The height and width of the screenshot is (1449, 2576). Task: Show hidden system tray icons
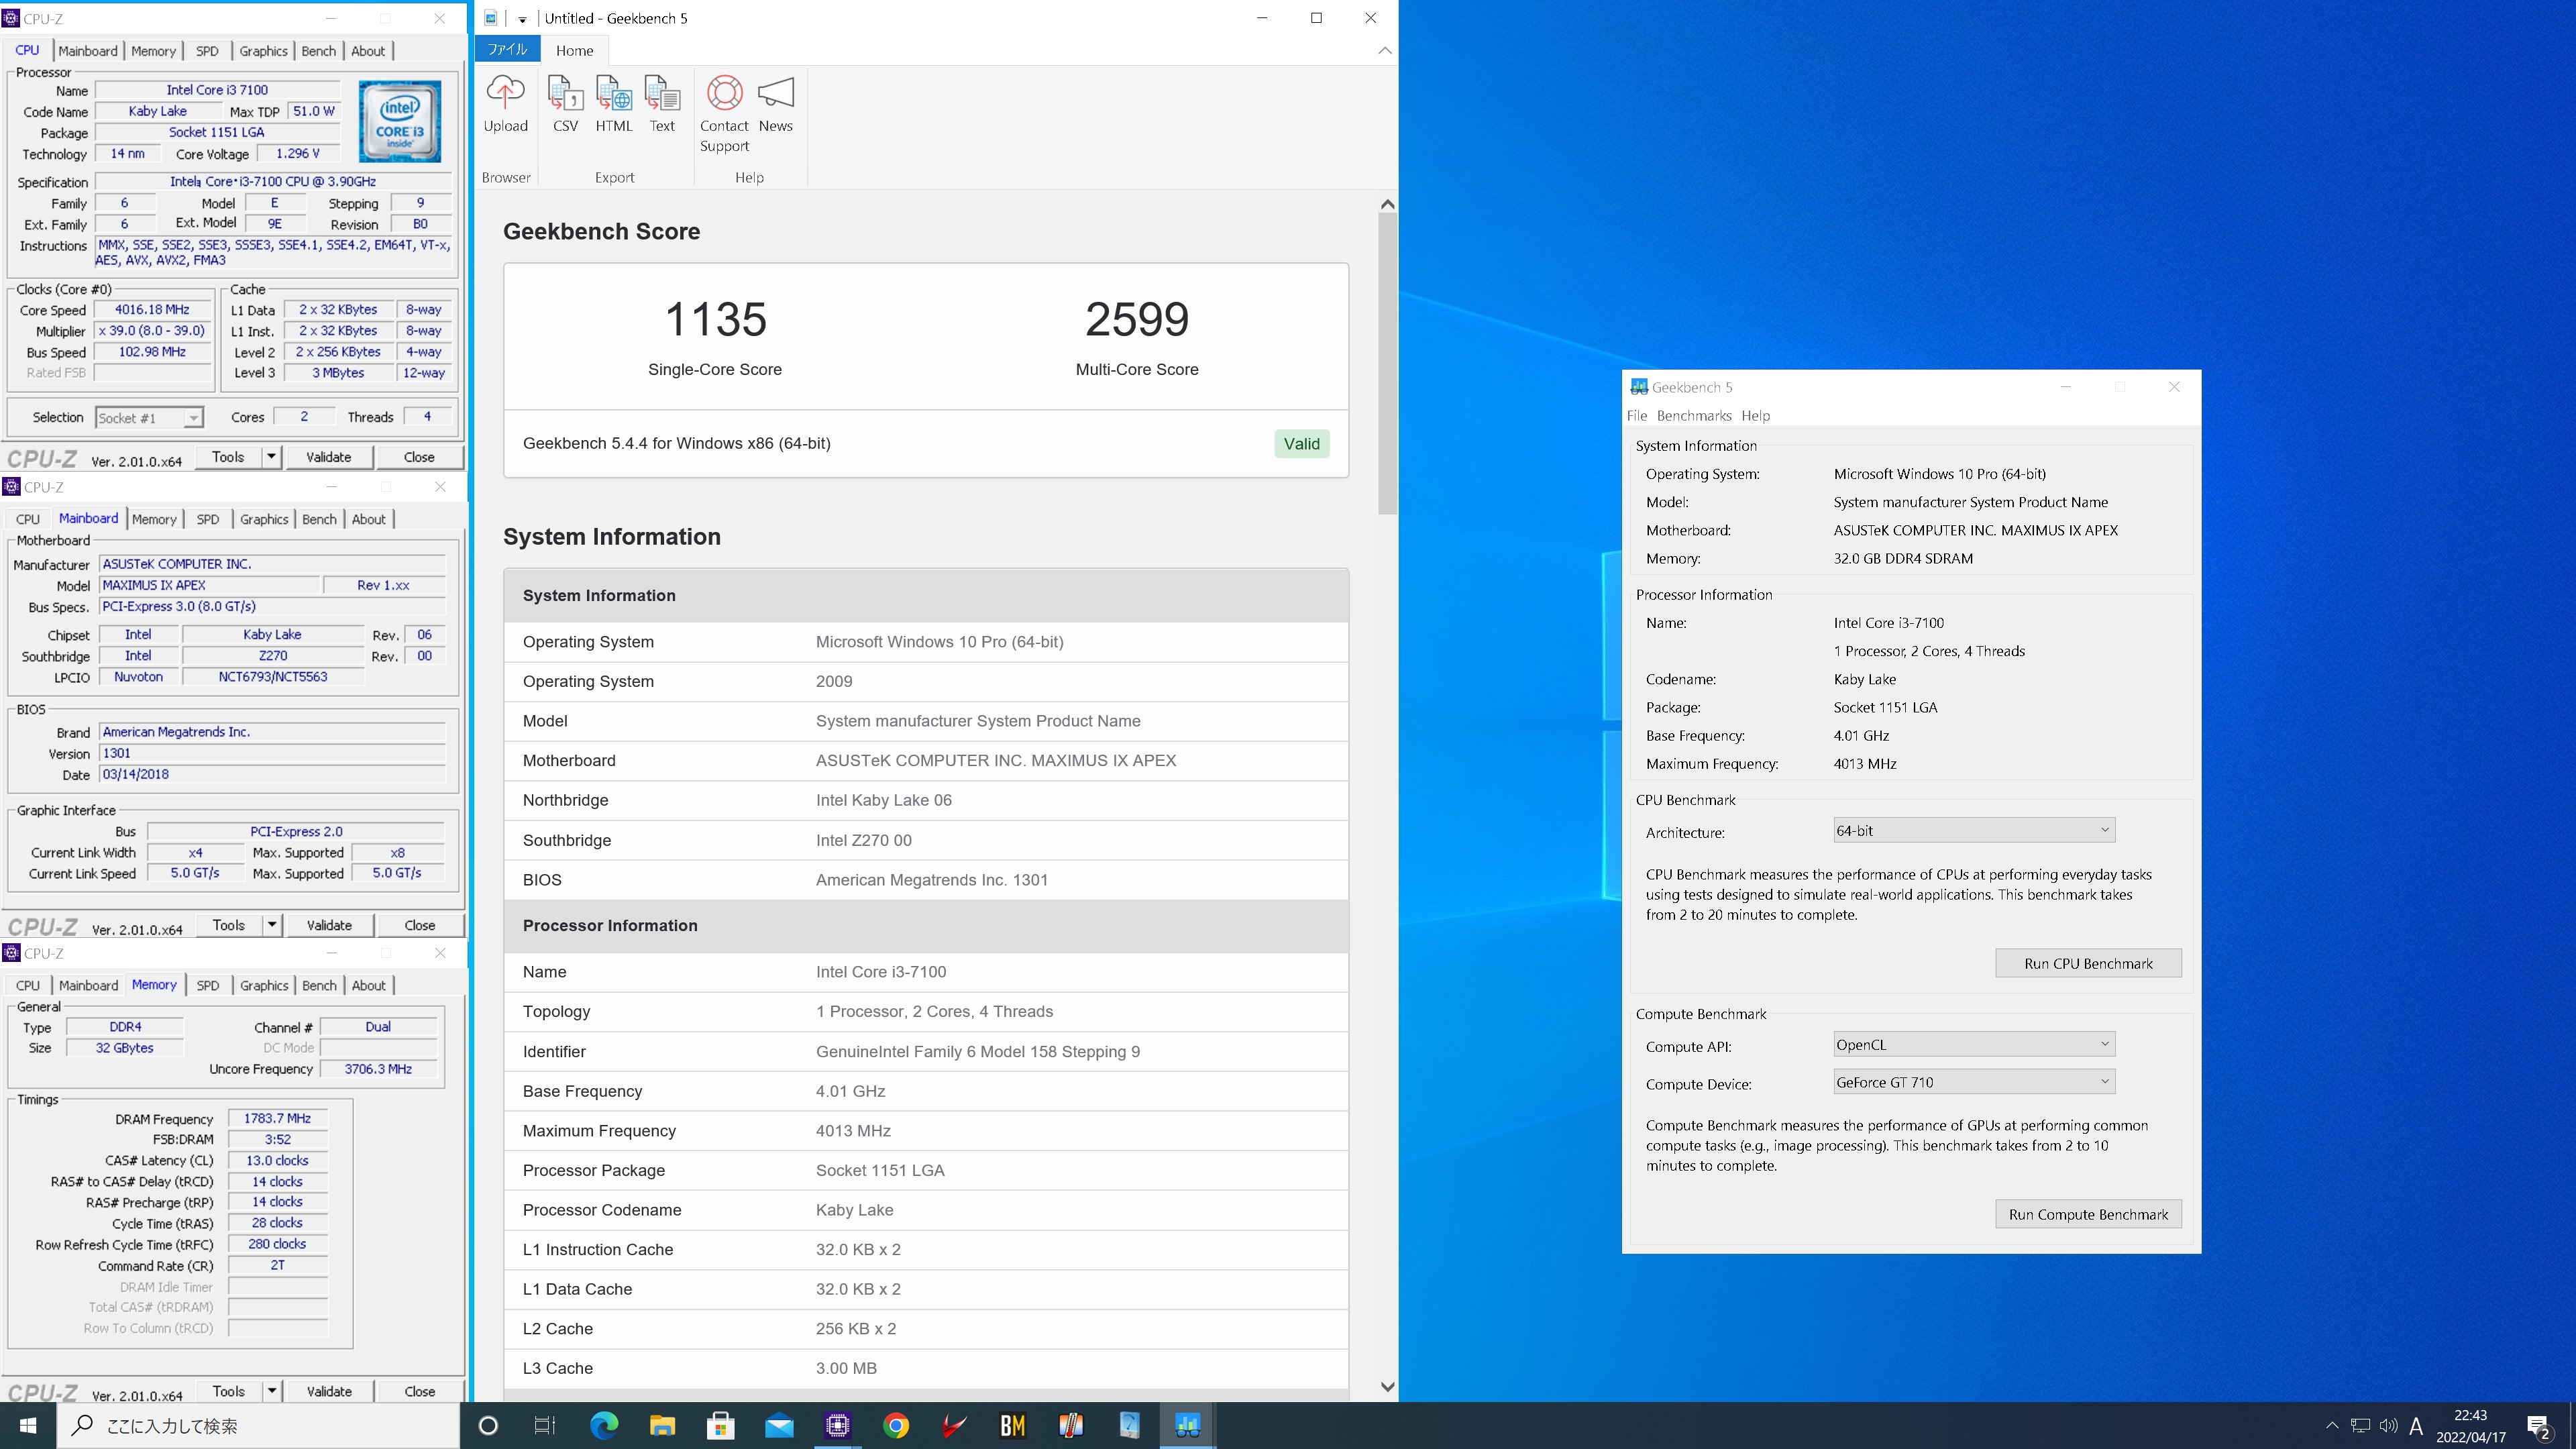[2332, 1426]
